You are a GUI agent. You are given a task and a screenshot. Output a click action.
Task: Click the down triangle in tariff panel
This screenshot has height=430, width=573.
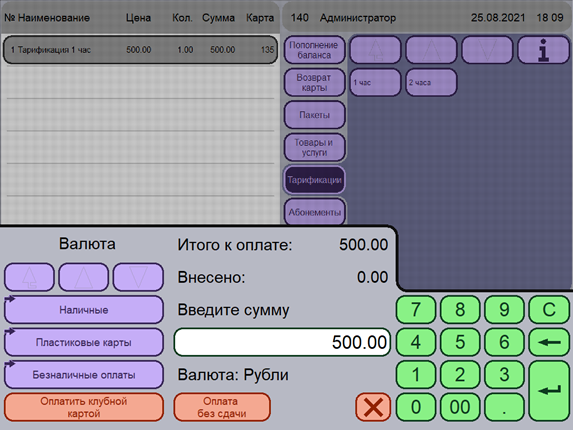click(x=487, y=50)
